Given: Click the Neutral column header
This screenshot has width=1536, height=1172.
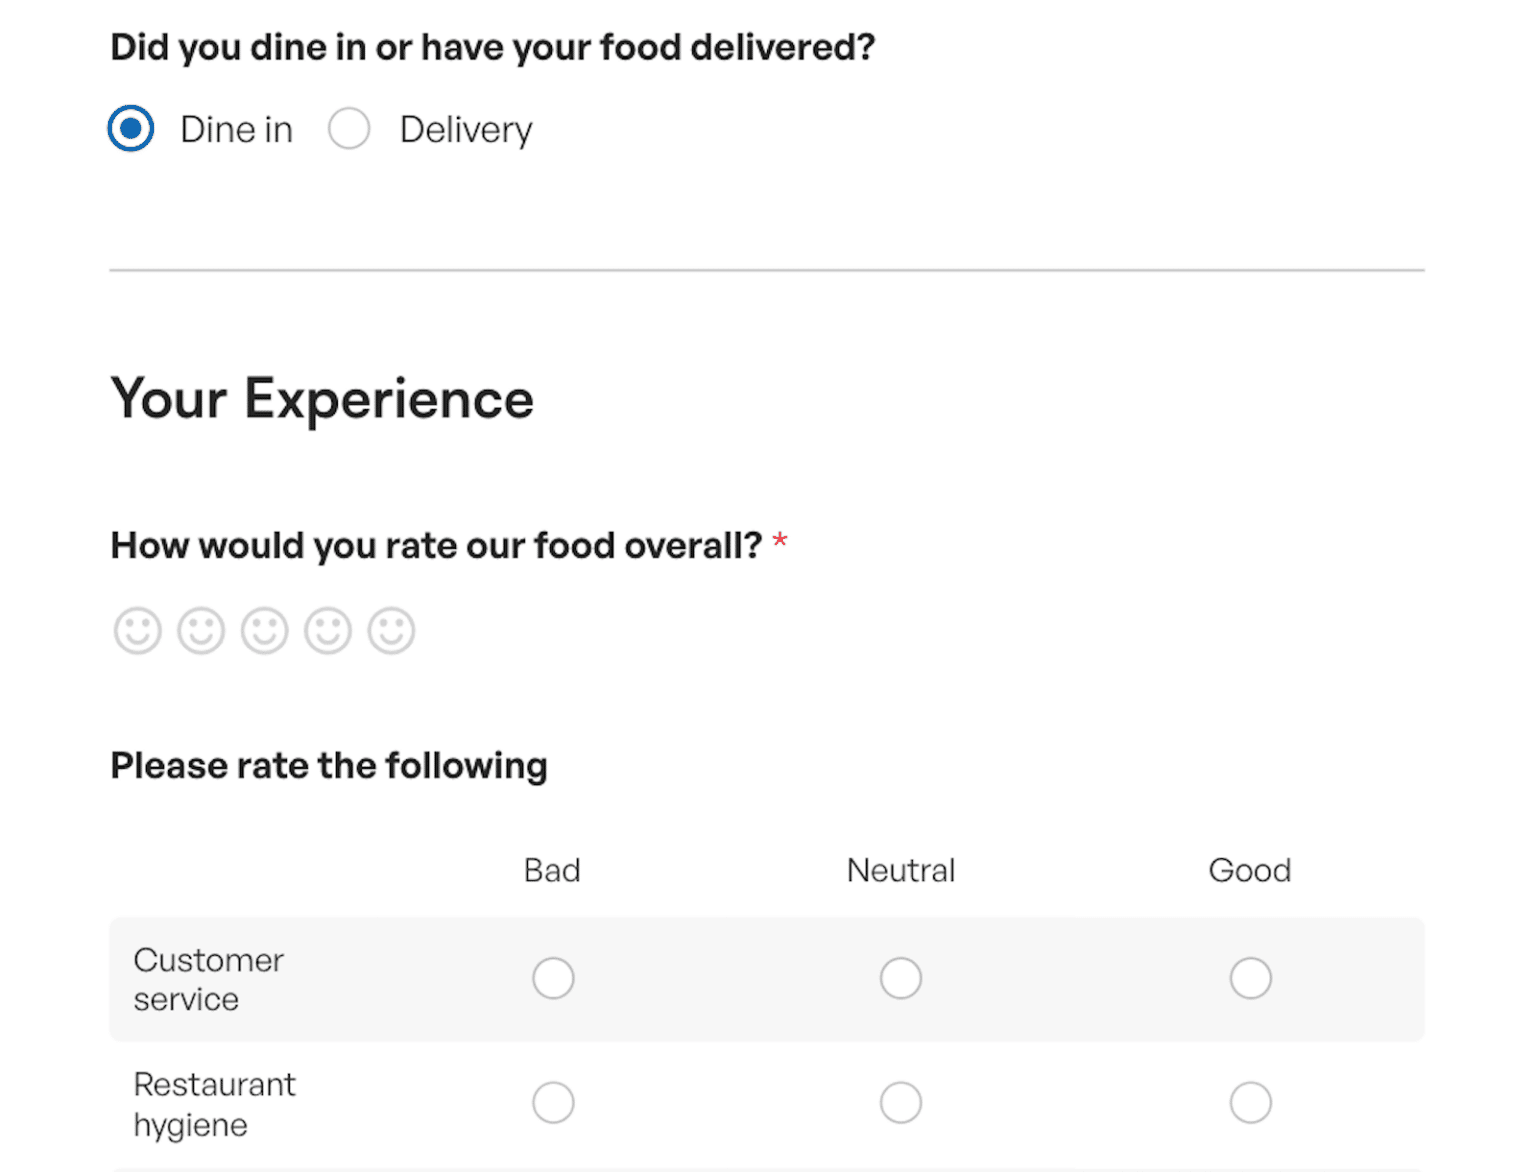Looking at the screenshot, I should 901,870.
